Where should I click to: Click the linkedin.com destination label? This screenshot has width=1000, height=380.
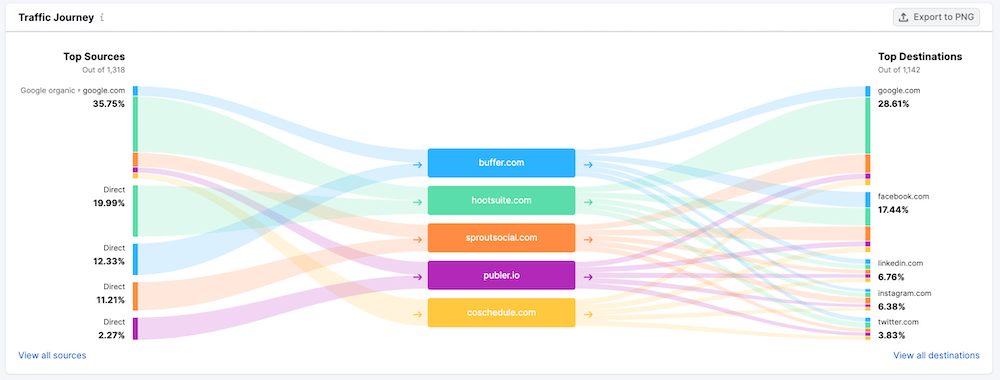(901, 263)
